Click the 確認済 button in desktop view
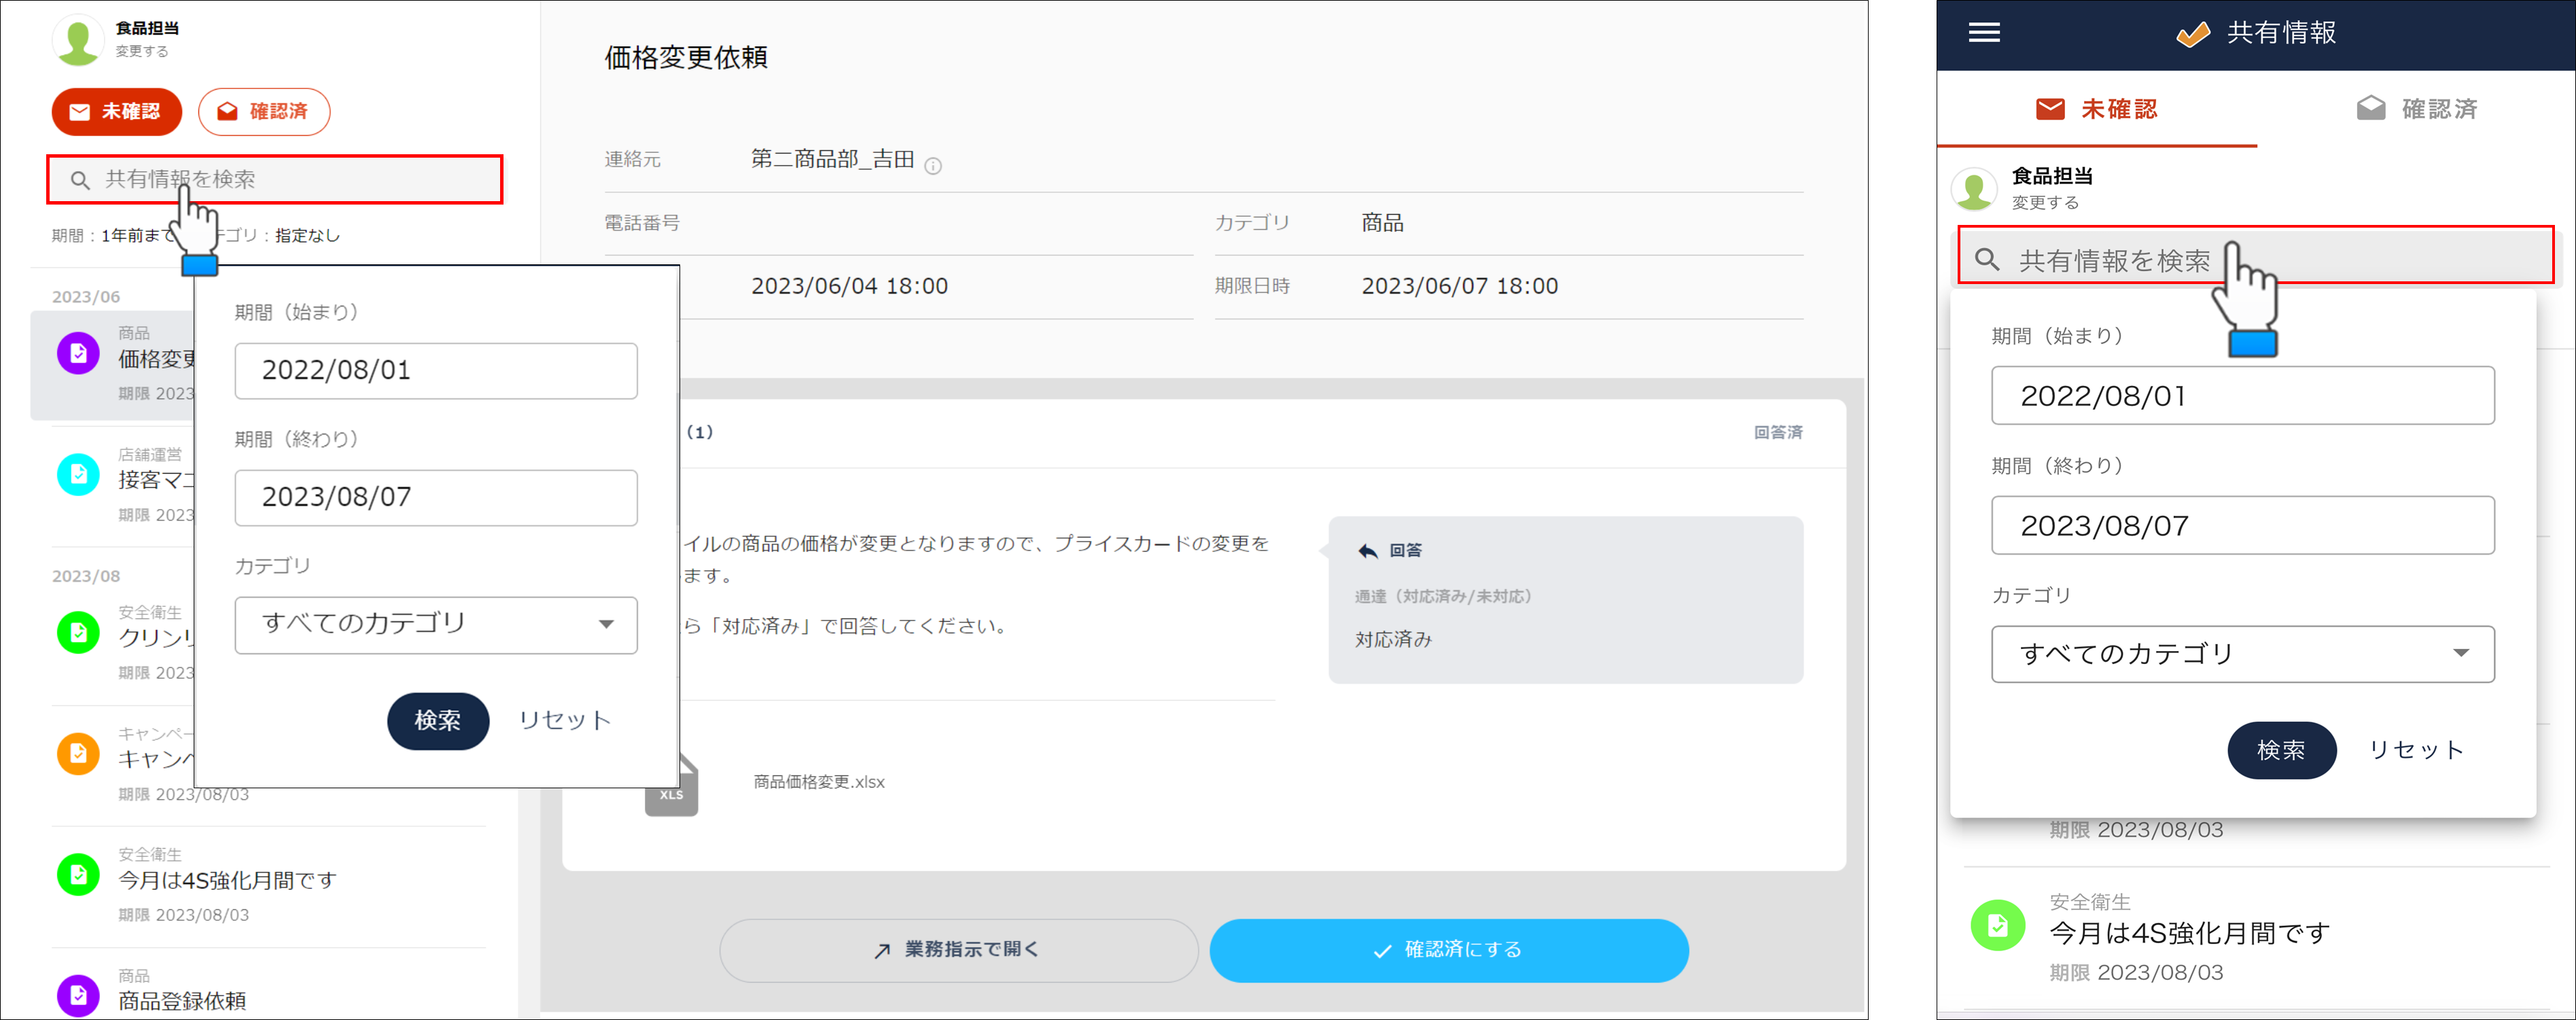Image resolution: width=2576 pixels, height=1020 pixels. click(x=264, y=111)
